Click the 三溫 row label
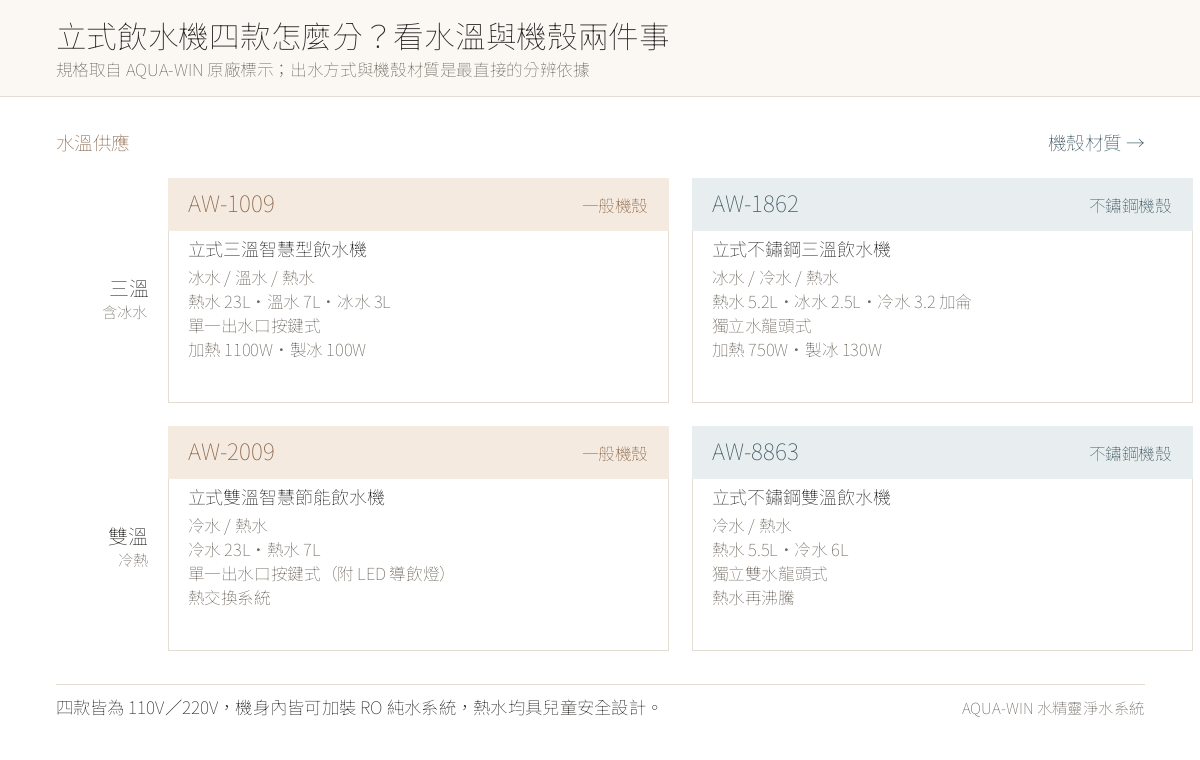 129,289
